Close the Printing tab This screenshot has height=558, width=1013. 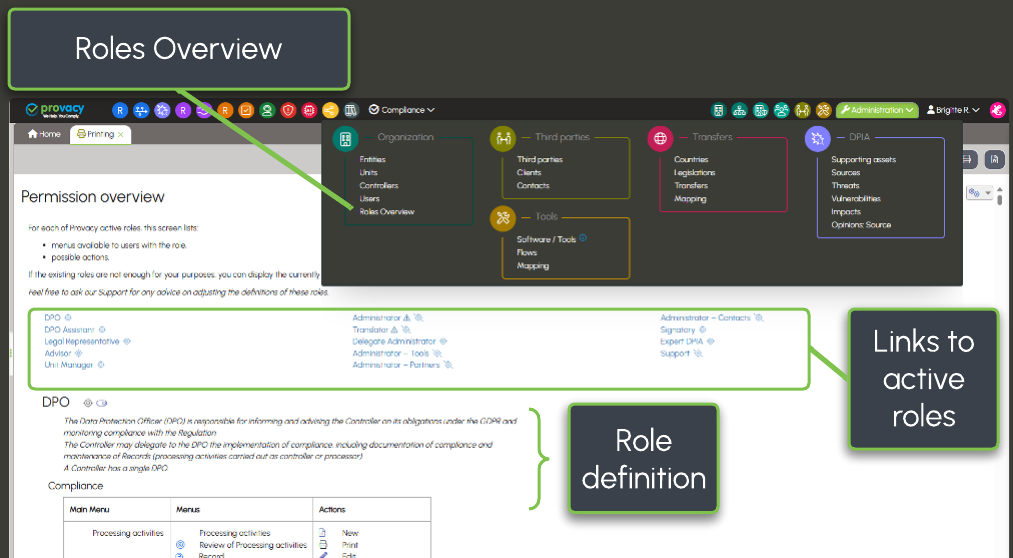(x=121, y=134)
